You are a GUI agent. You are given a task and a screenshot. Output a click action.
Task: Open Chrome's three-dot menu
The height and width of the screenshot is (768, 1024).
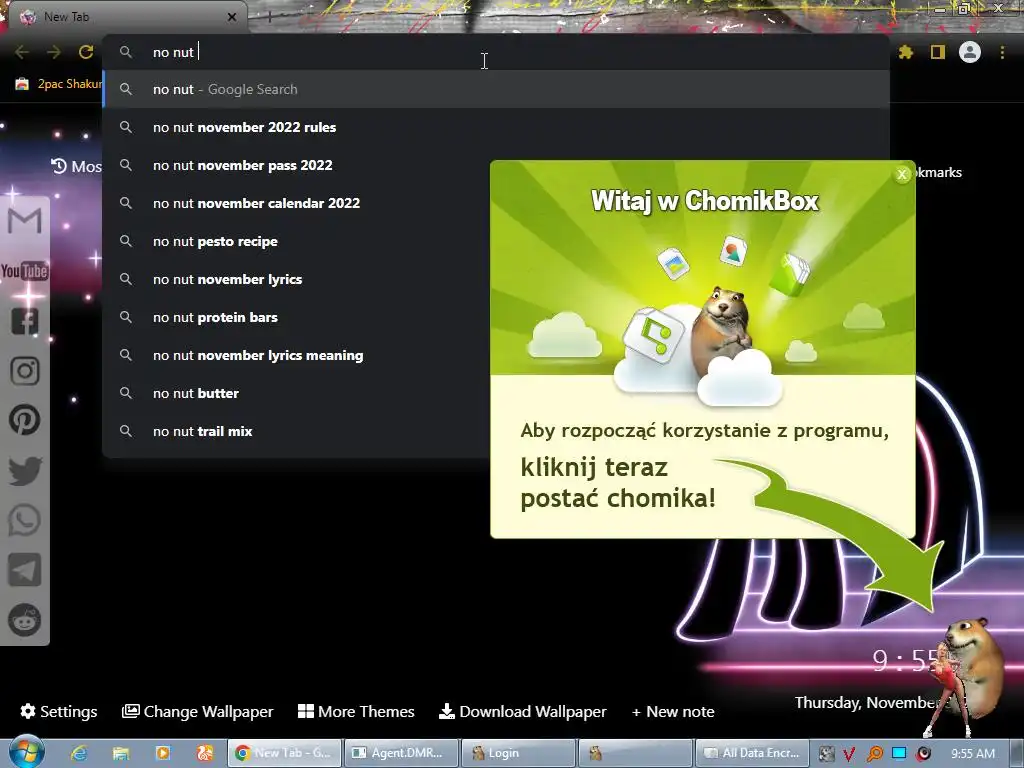point(1002,52)
